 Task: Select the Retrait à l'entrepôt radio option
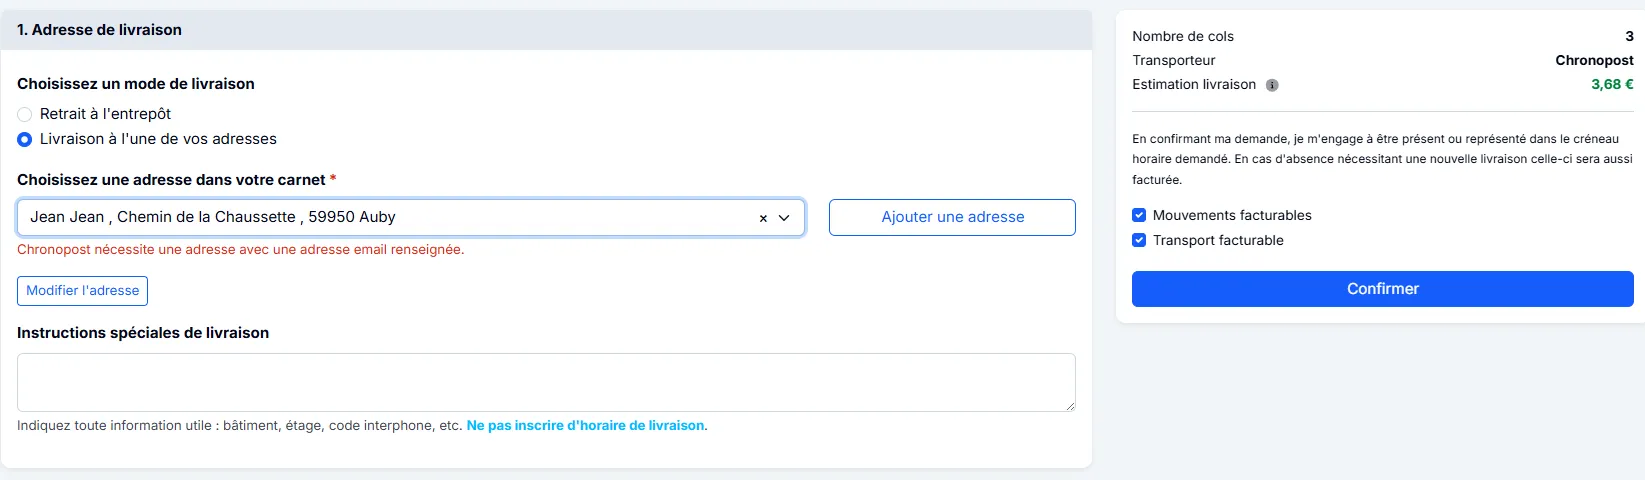tap(25, 114)
